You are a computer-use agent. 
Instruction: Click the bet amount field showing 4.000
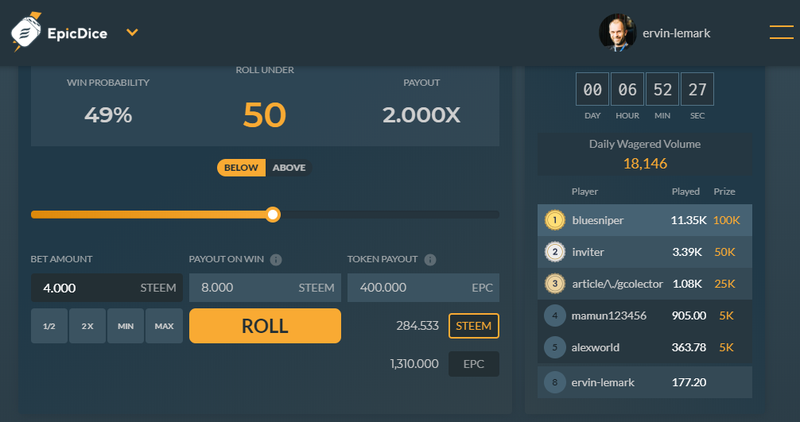pos(107,288)
